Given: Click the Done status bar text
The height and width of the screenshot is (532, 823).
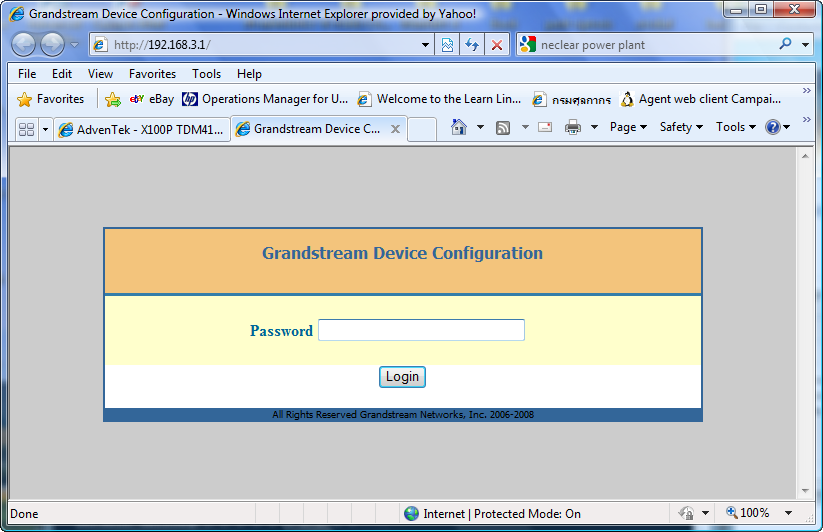Looking at the screenshot, I should [x=24, y=514].
